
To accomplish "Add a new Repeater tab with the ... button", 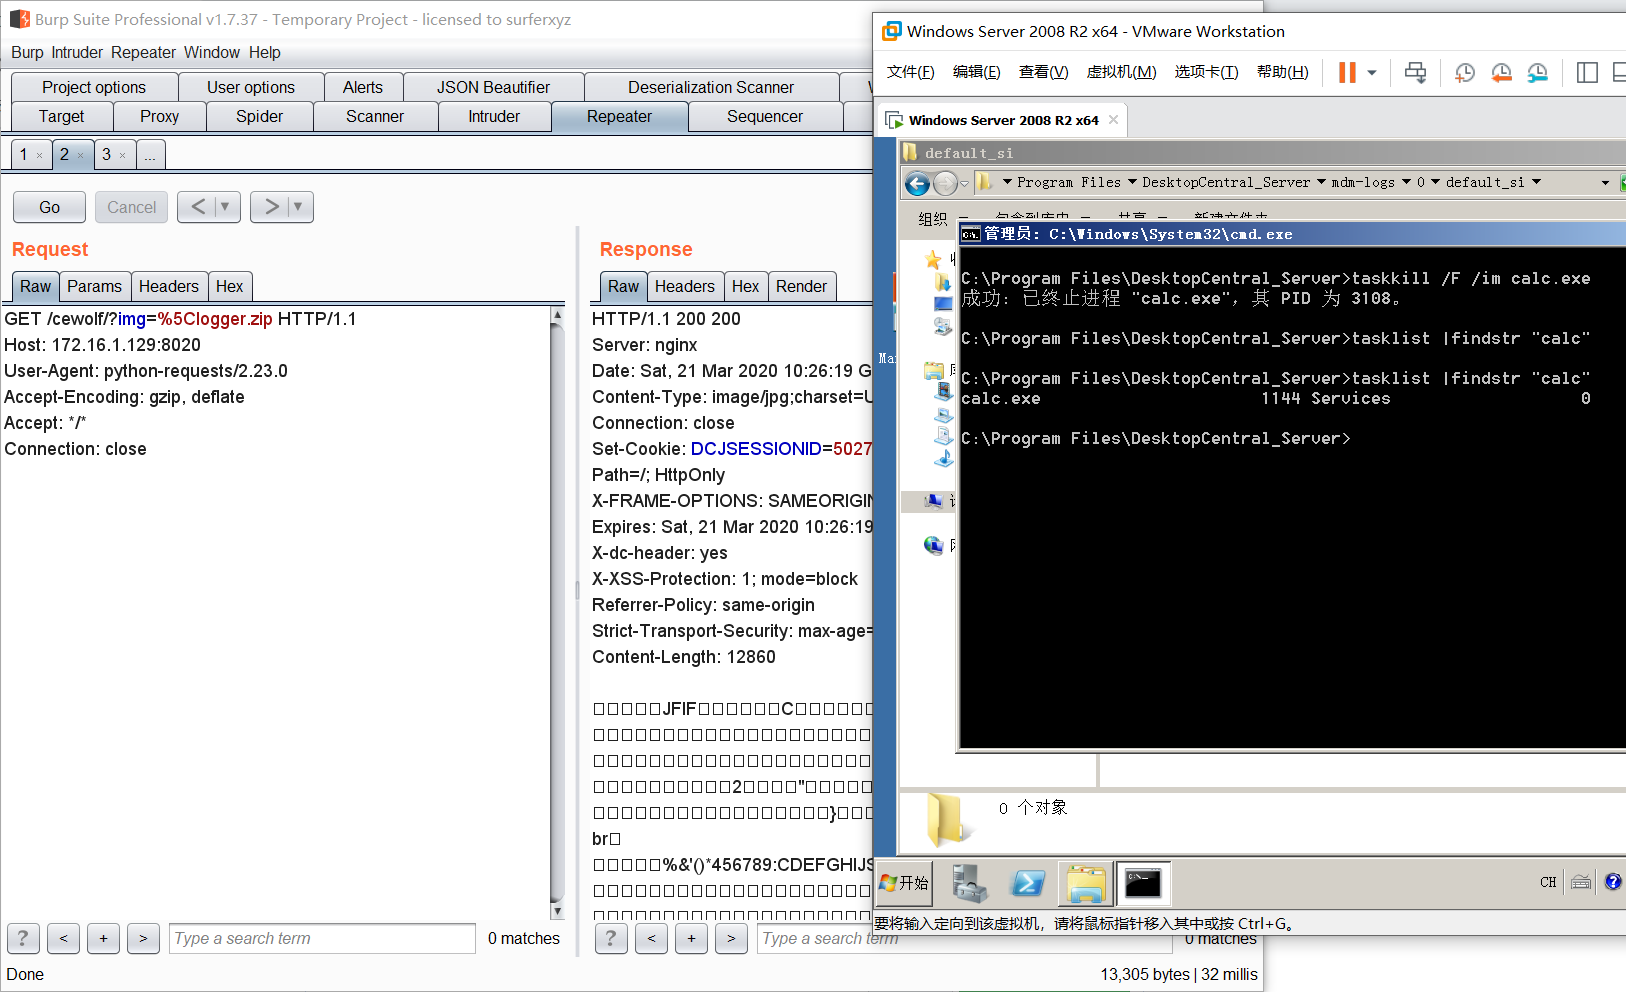I will click(150, 155).
